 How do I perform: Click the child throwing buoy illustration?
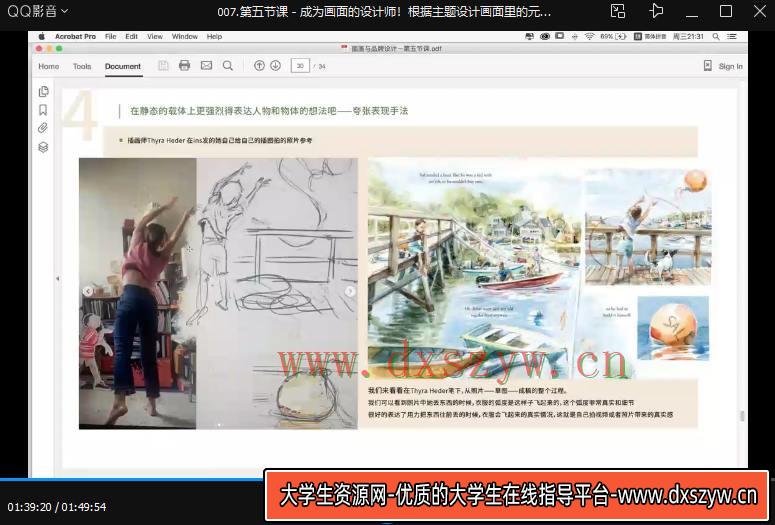coord(648,227)
